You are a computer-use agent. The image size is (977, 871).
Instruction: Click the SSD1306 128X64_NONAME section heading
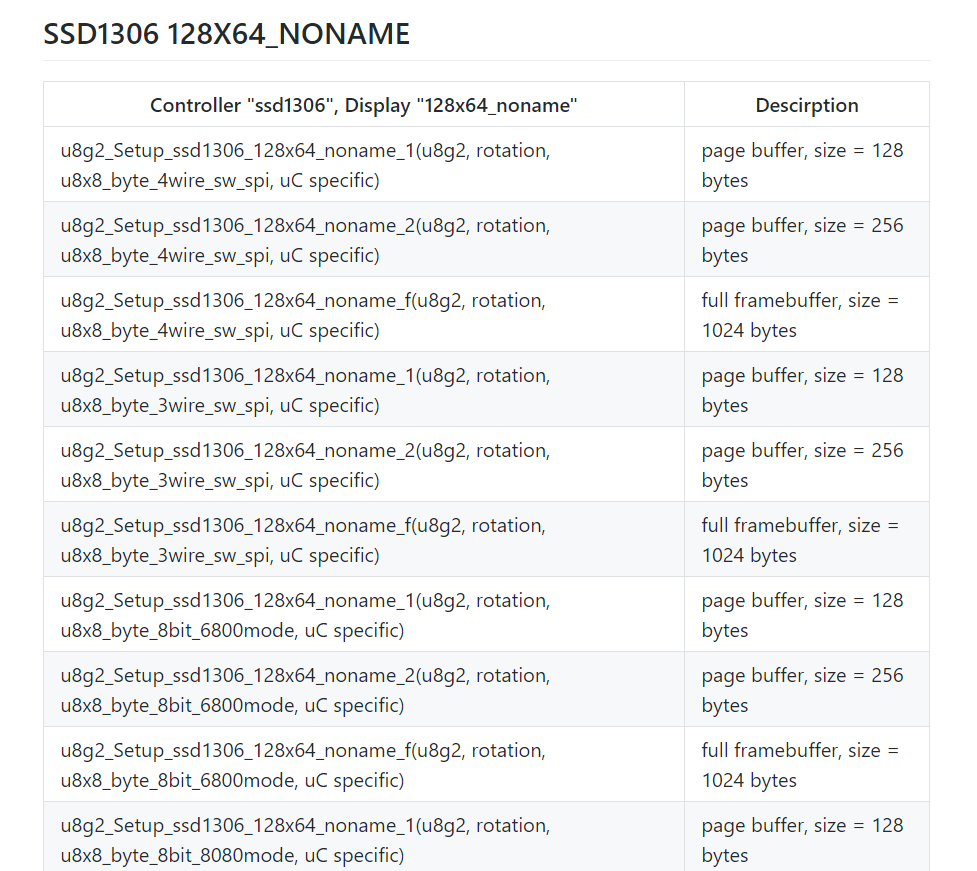point(226,34)
